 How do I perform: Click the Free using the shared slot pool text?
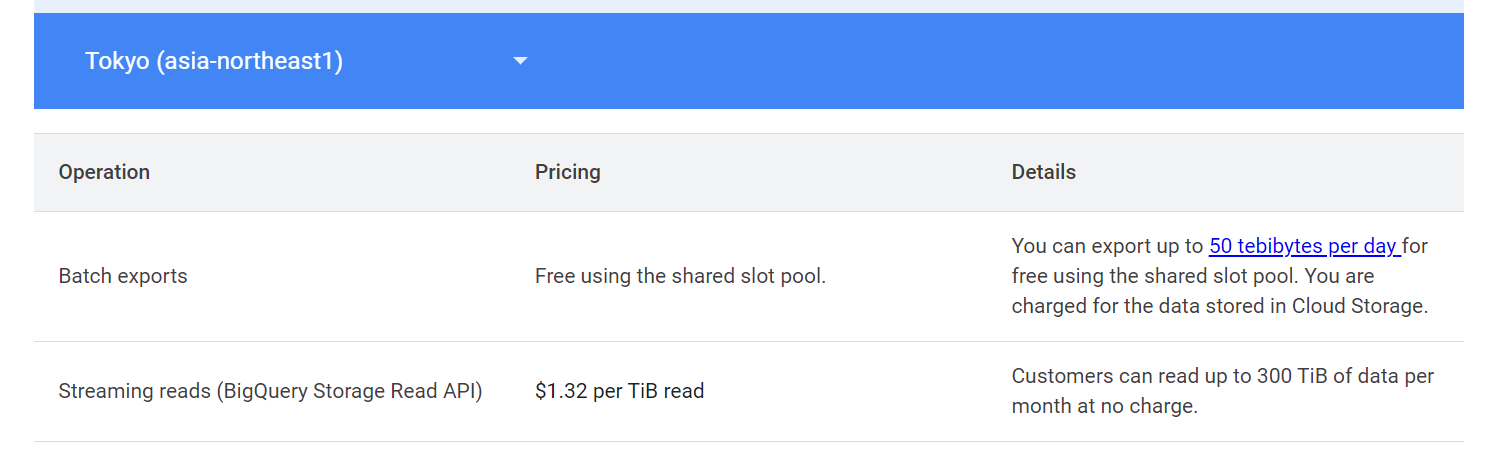point(681,276)
